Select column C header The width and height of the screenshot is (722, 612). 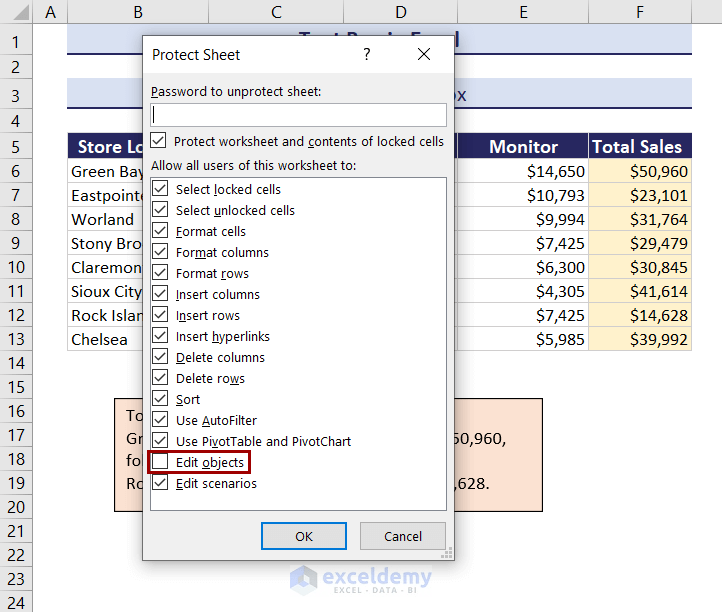pyautogui.click(x=276, y=12)
